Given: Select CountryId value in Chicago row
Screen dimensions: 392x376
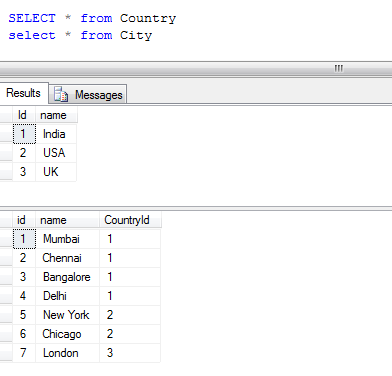Looking at the screenshot, I should pyautogui.click(x=130, y=334).
